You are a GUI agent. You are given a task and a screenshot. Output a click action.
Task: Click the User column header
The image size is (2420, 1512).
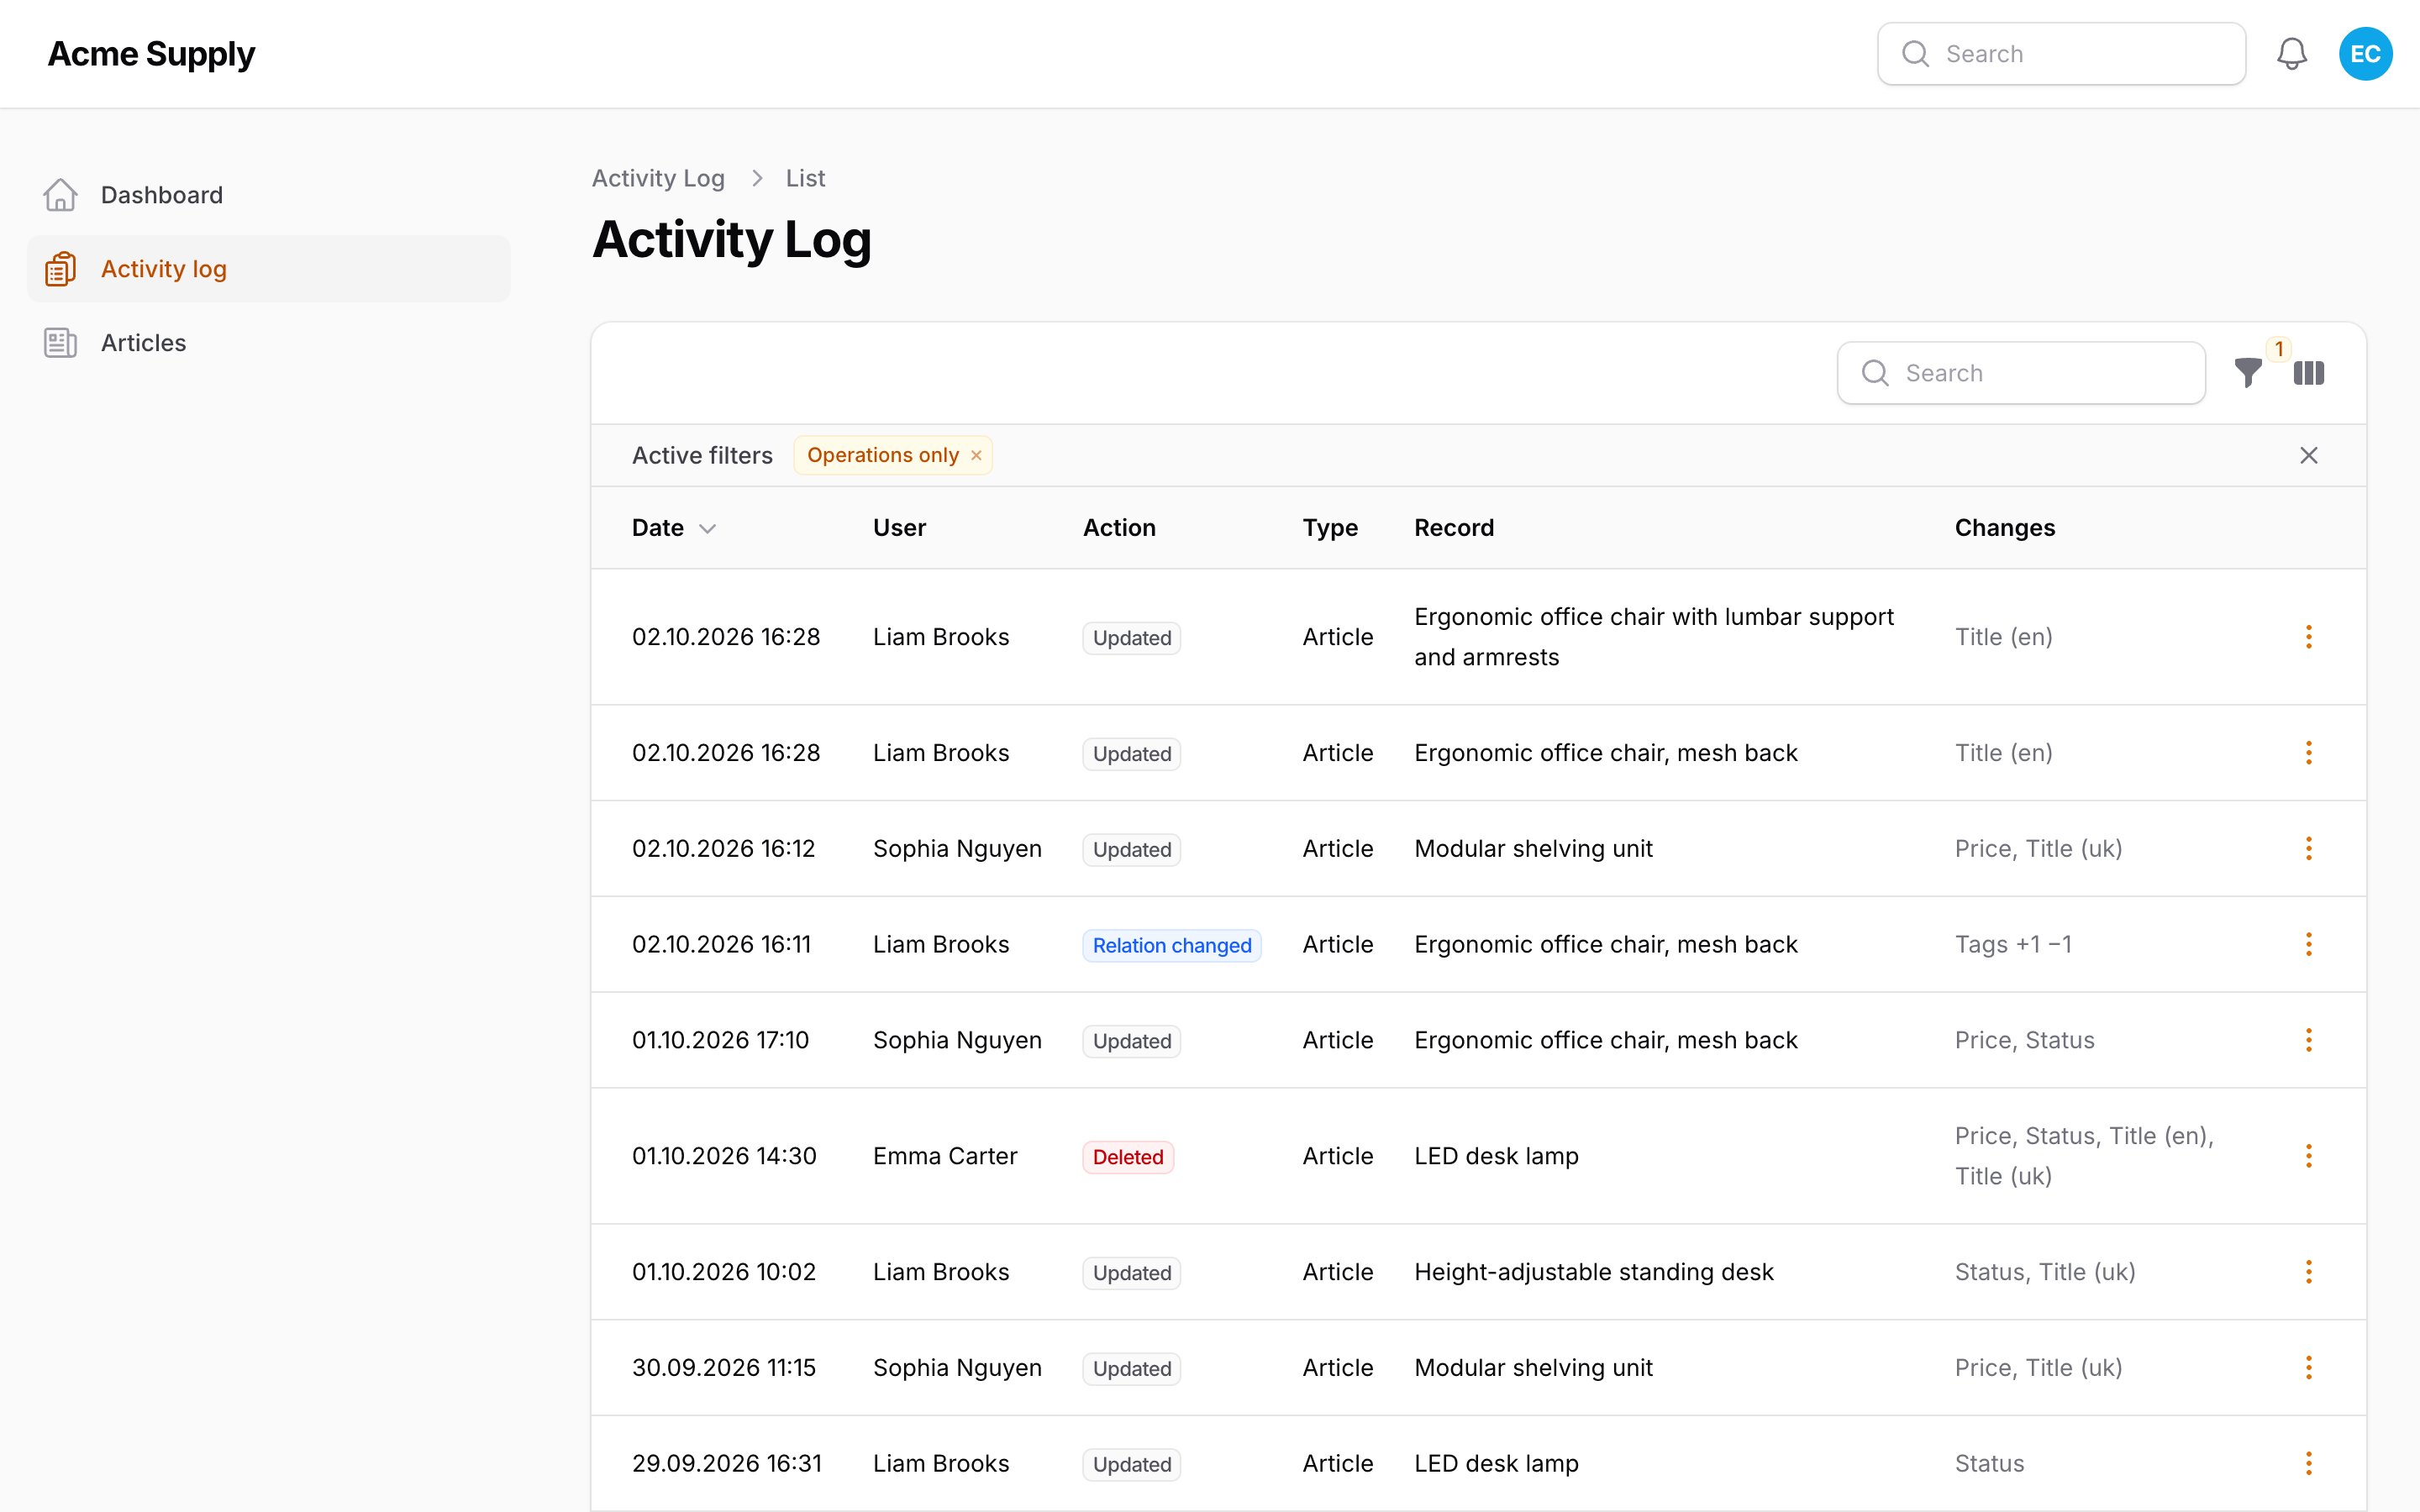coord(899,528)
